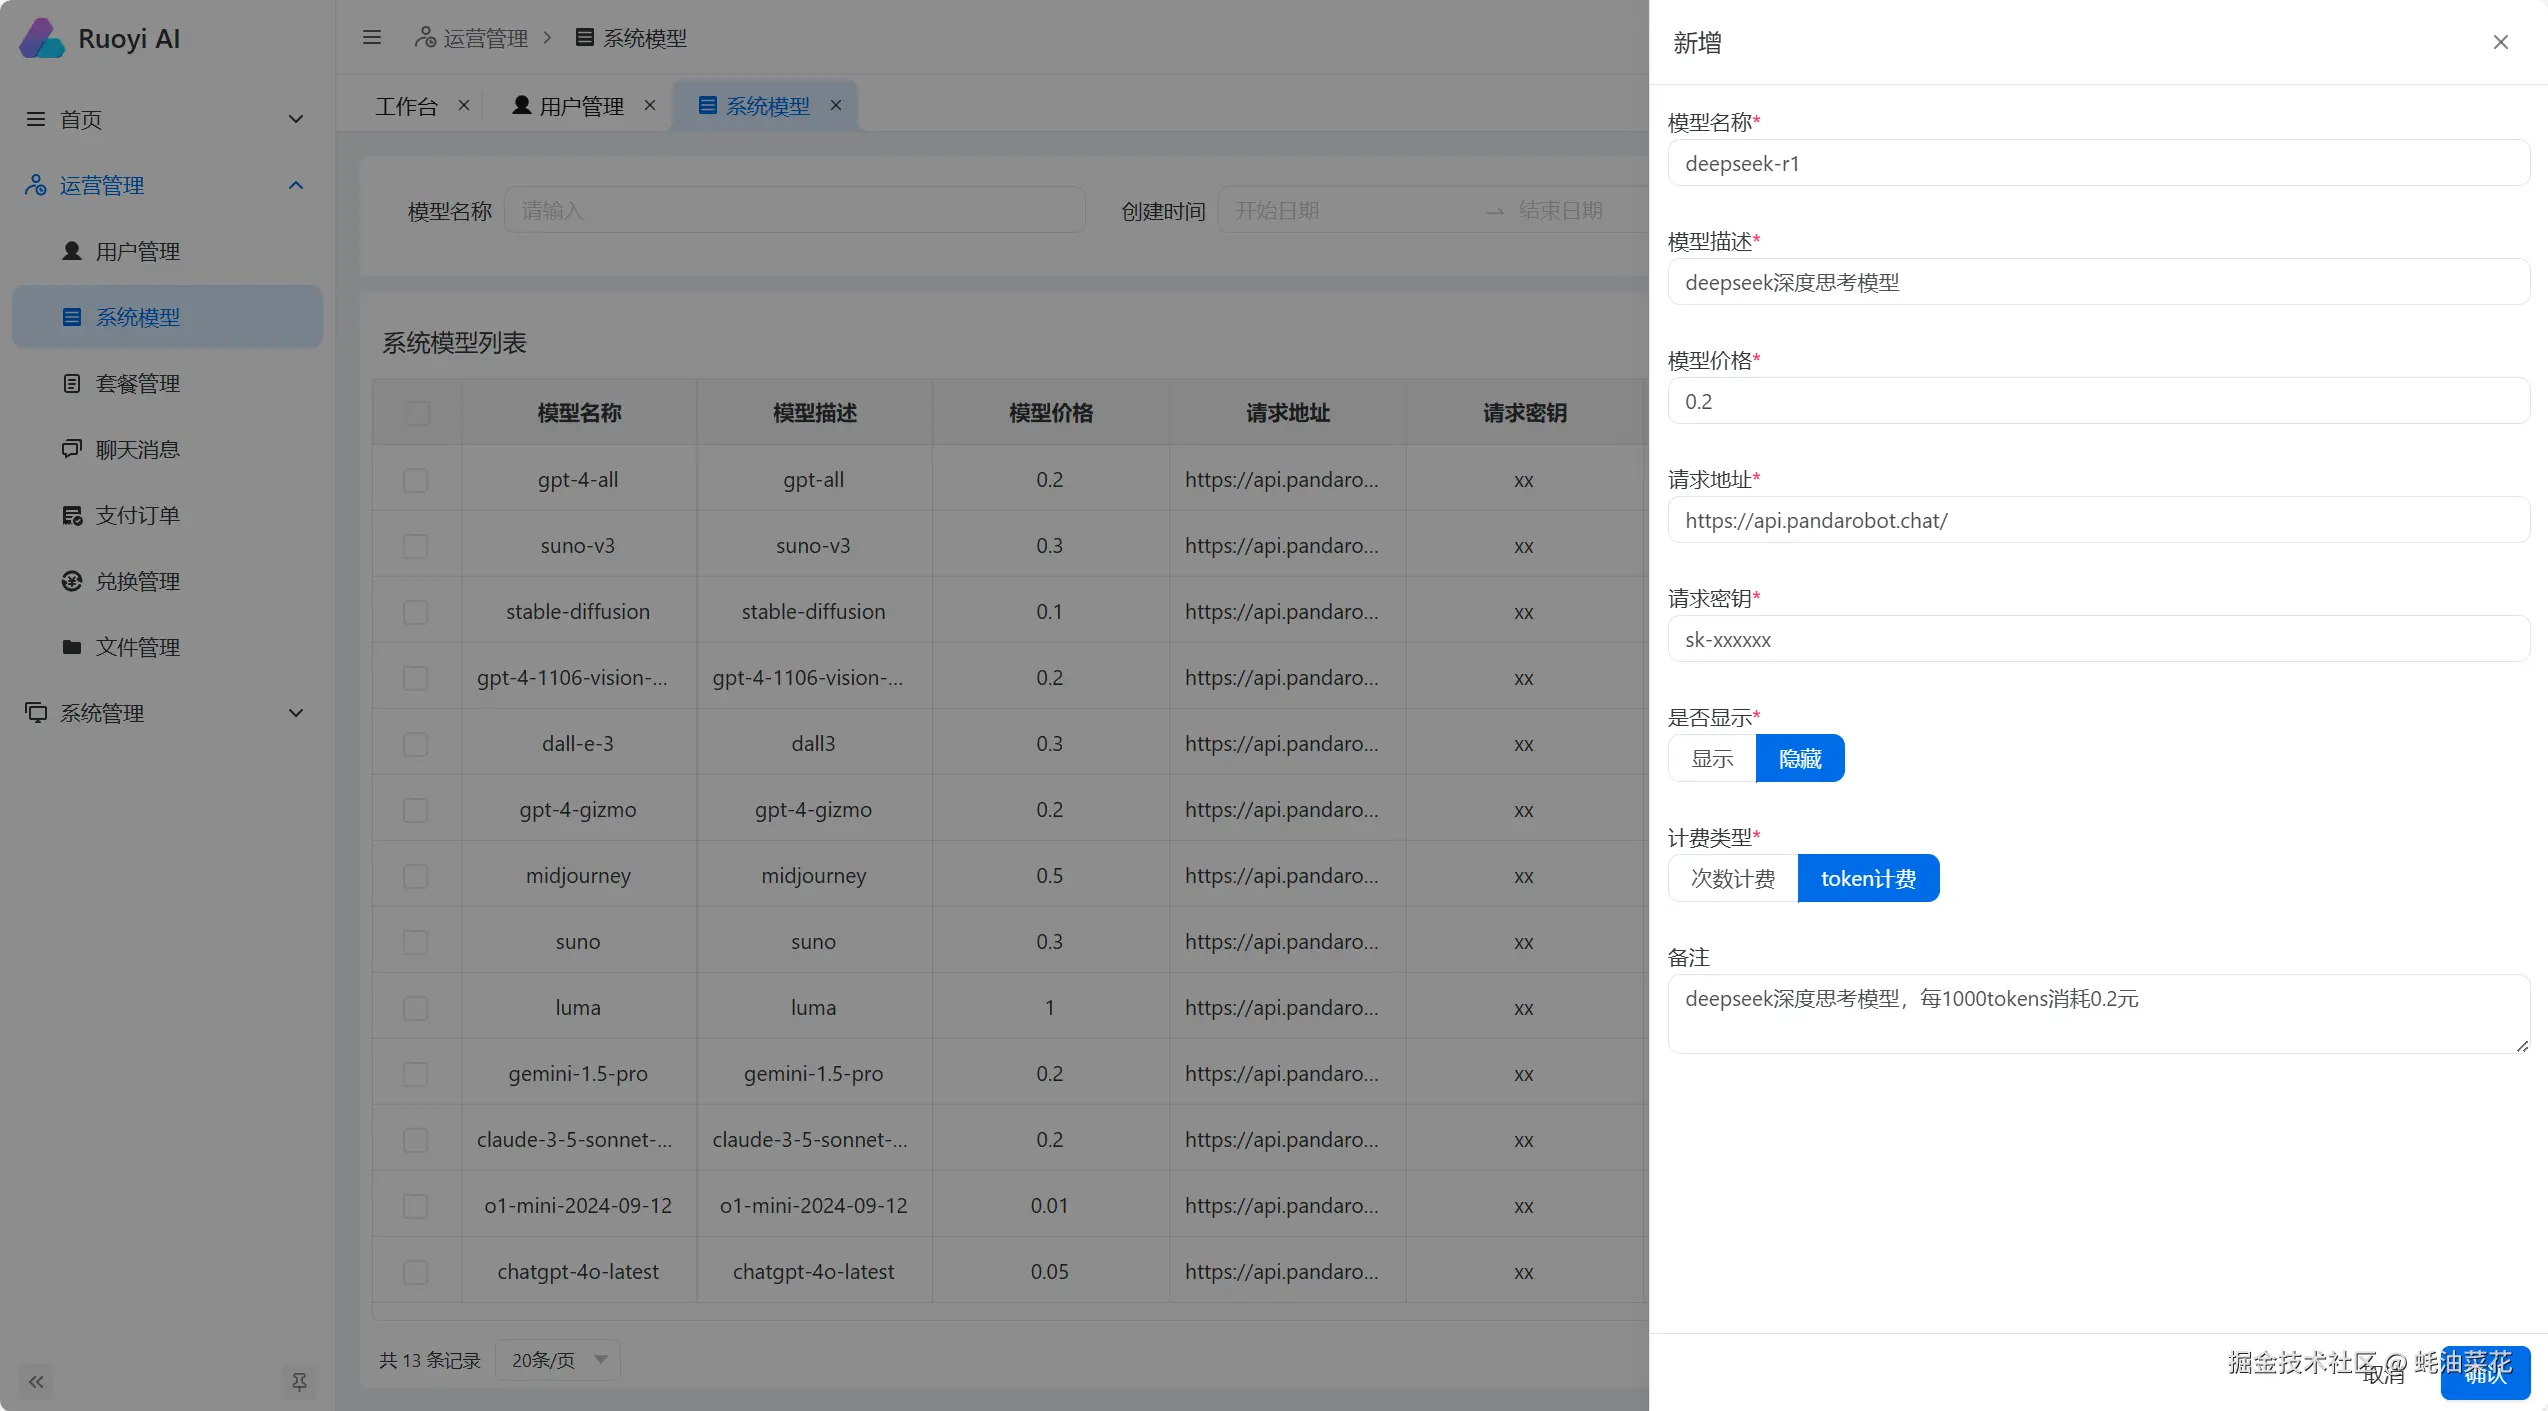The height and width of the screenshot is (1411, 2548).
Task: Collapse the 运营管理 menu chevron
Action: click(x=296, y=185)
